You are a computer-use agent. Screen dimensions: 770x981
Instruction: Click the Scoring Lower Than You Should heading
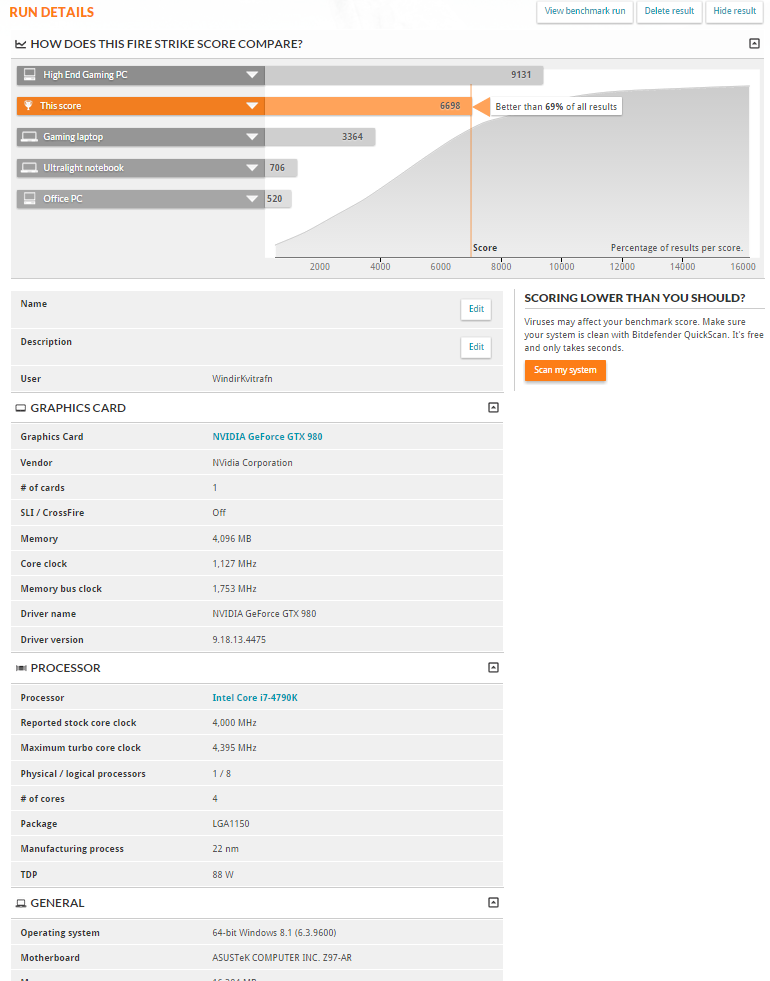[635, 298]
